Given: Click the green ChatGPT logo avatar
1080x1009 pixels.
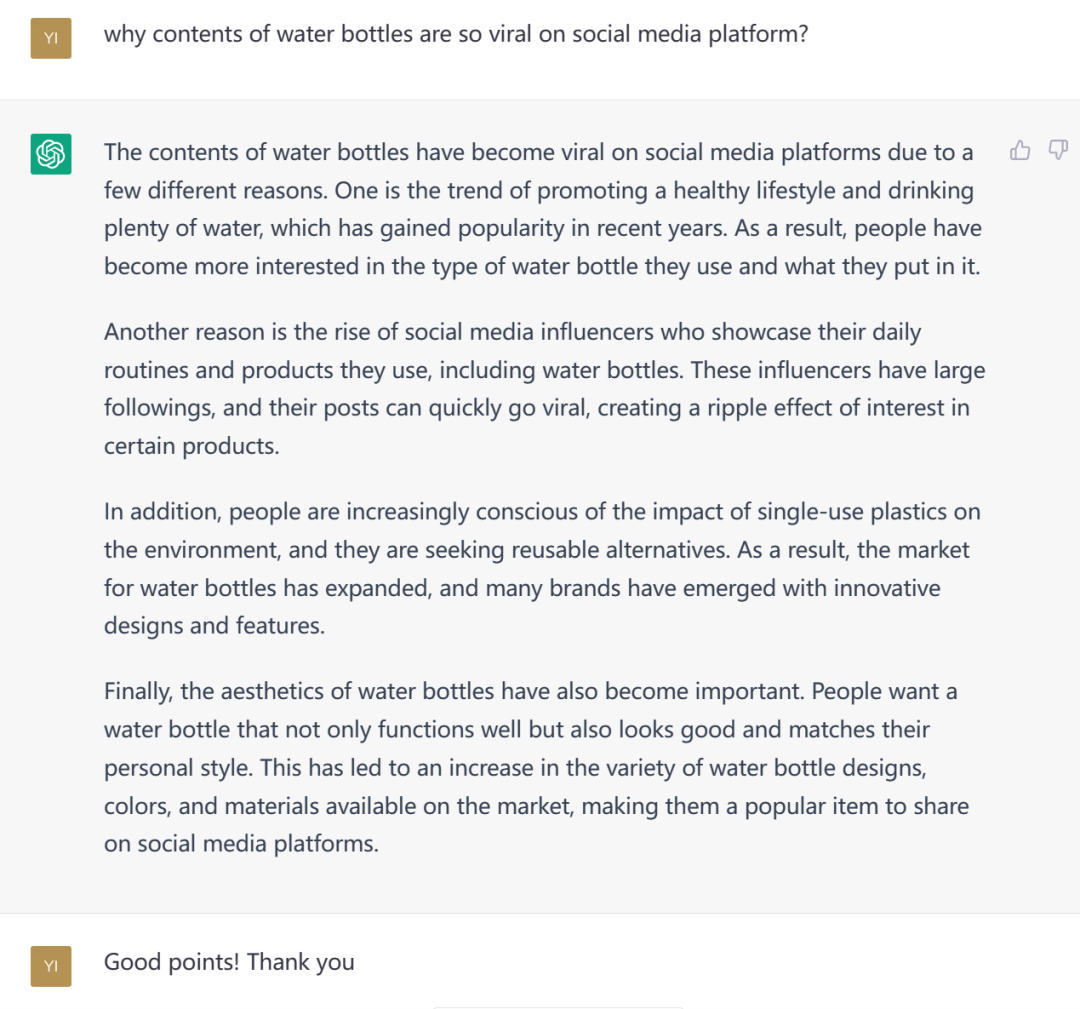Looking at the screenshot, I should tap(50, 154).
